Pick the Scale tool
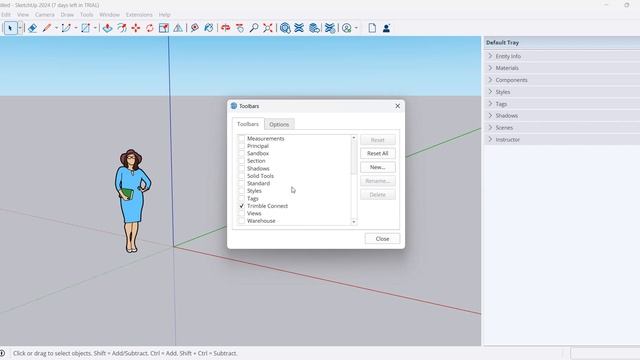This screenshot has height=360, width=640. point(164,28)
